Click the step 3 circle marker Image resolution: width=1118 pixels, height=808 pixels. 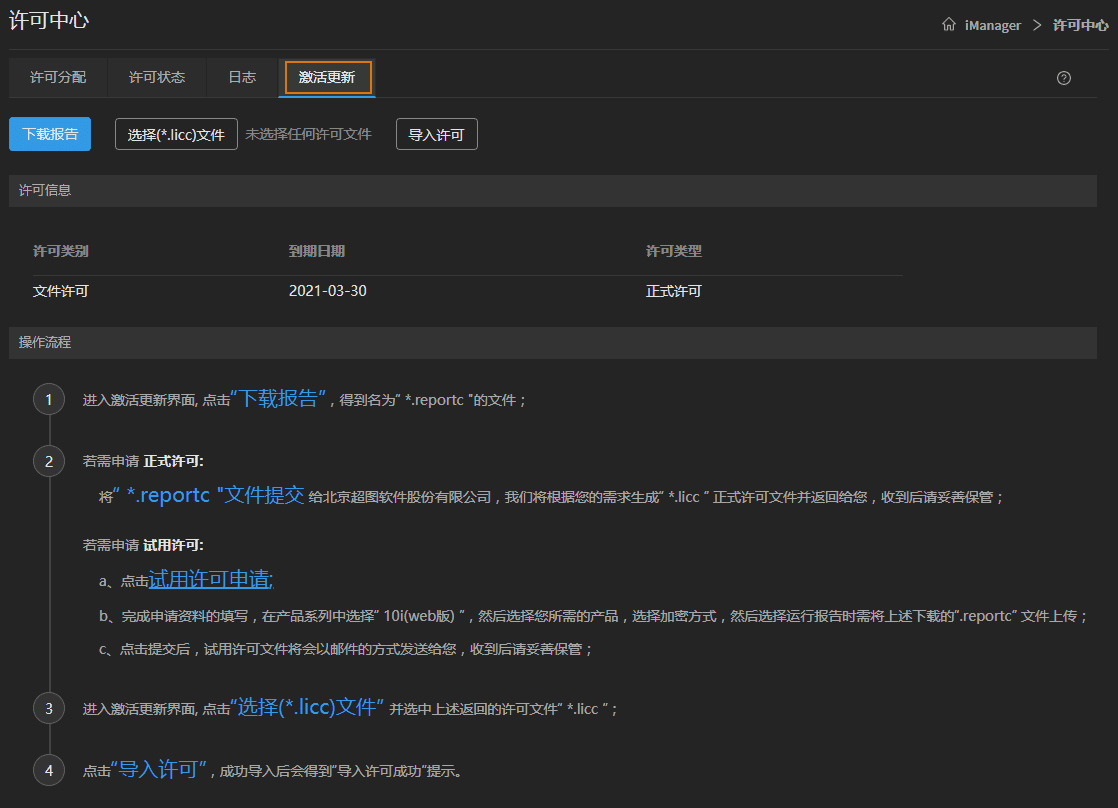49,709
